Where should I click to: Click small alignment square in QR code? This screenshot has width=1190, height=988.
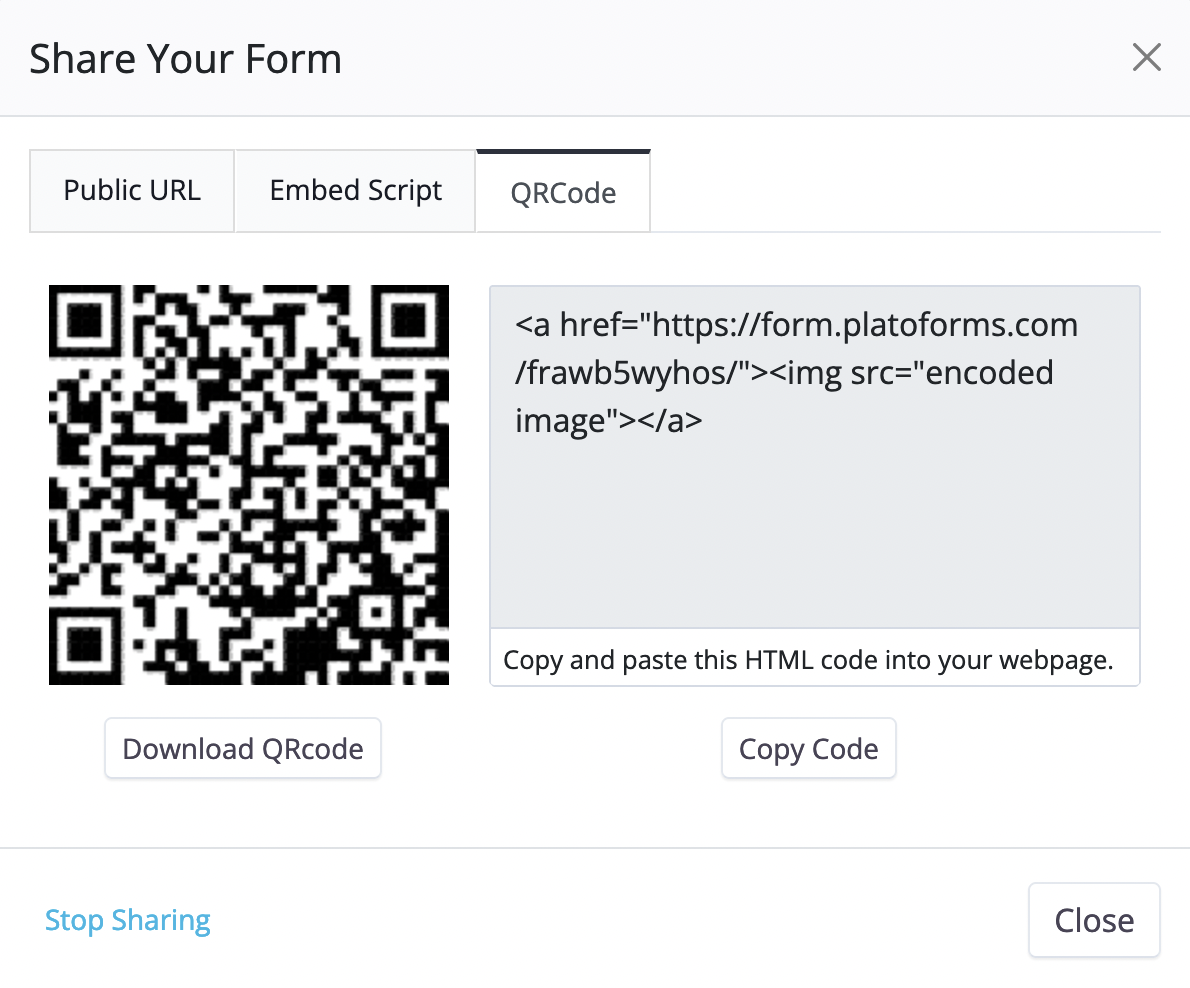376,611
